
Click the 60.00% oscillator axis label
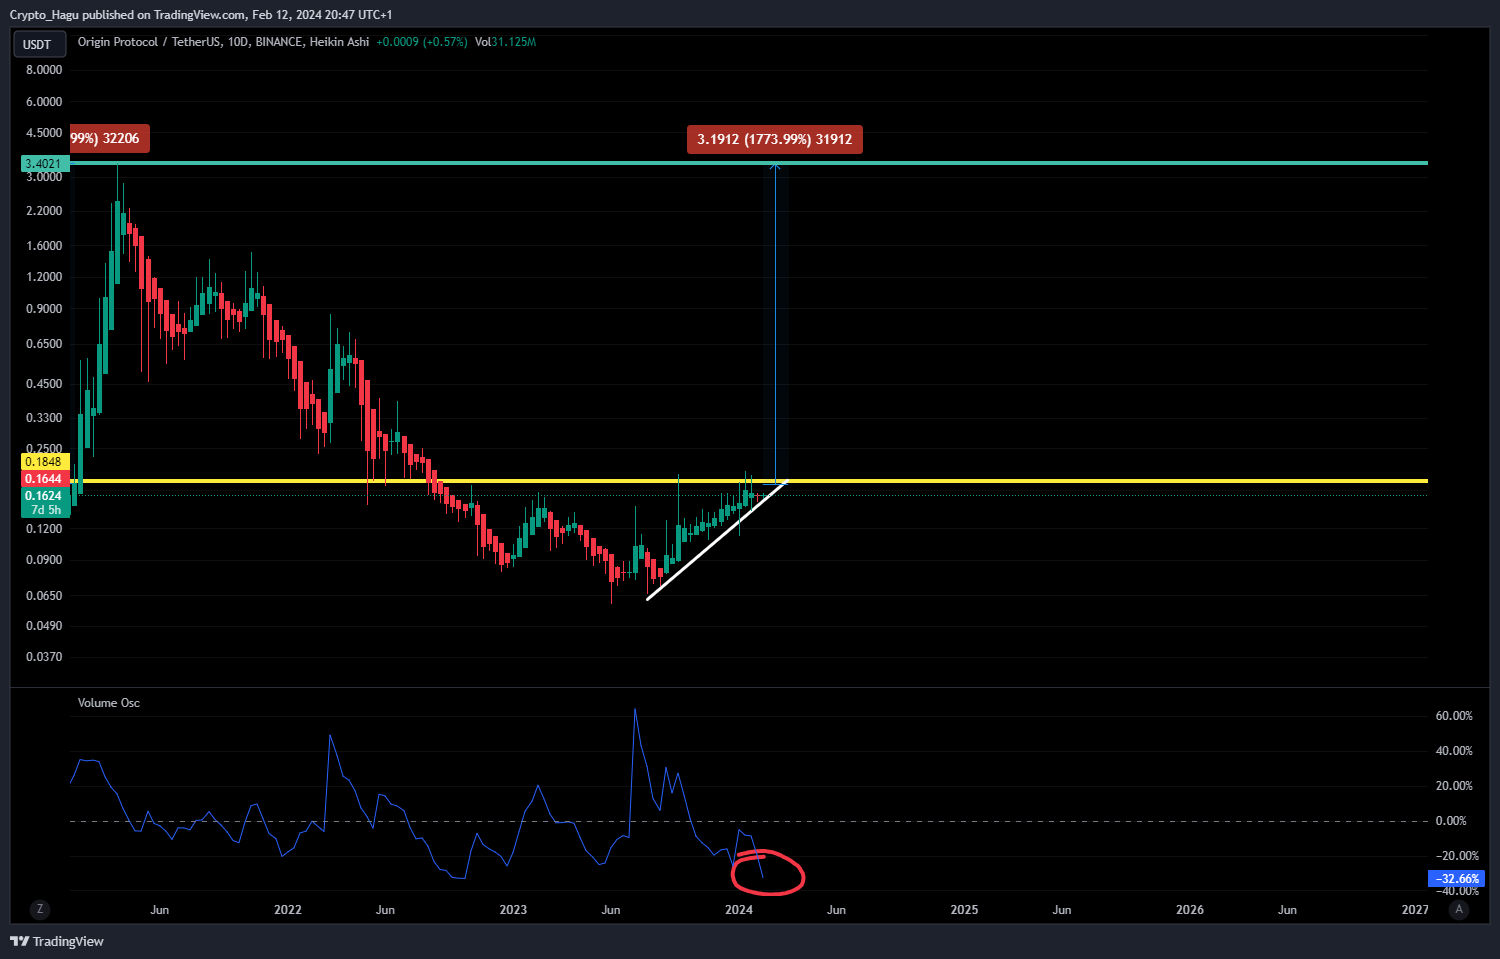click(x=1454, y=716)
